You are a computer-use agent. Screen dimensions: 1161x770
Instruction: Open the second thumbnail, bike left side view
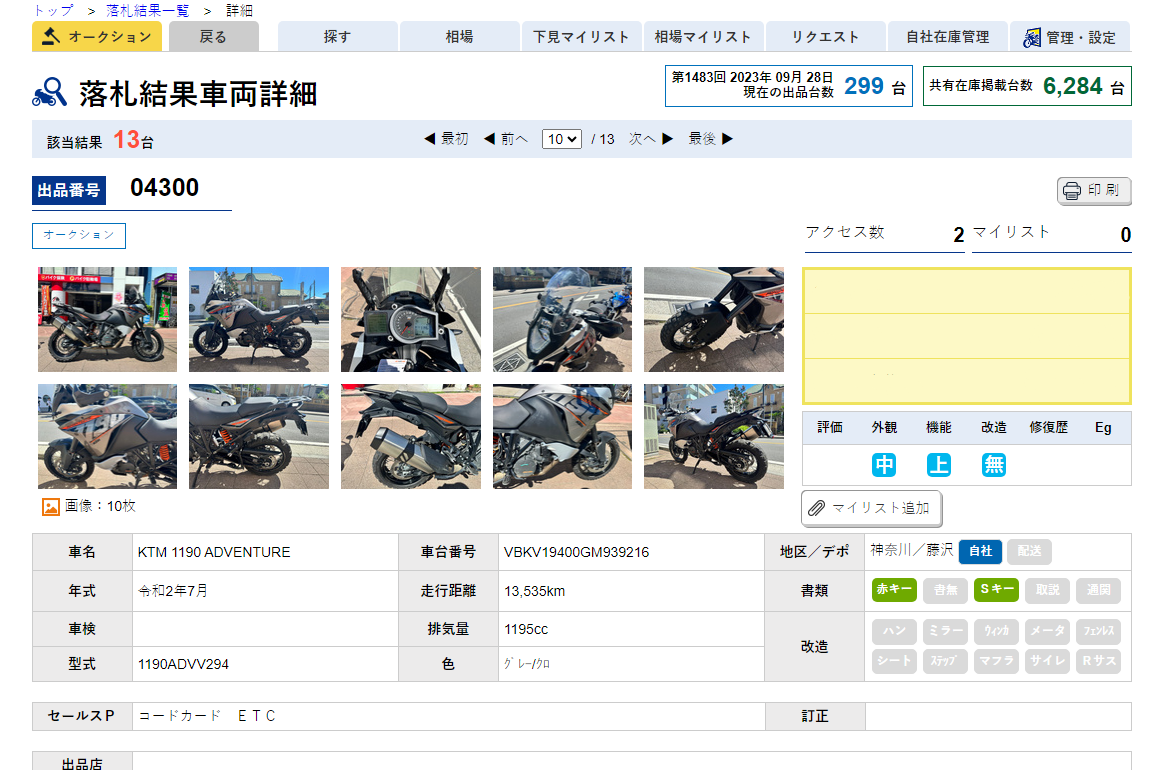tap(259, 319)
